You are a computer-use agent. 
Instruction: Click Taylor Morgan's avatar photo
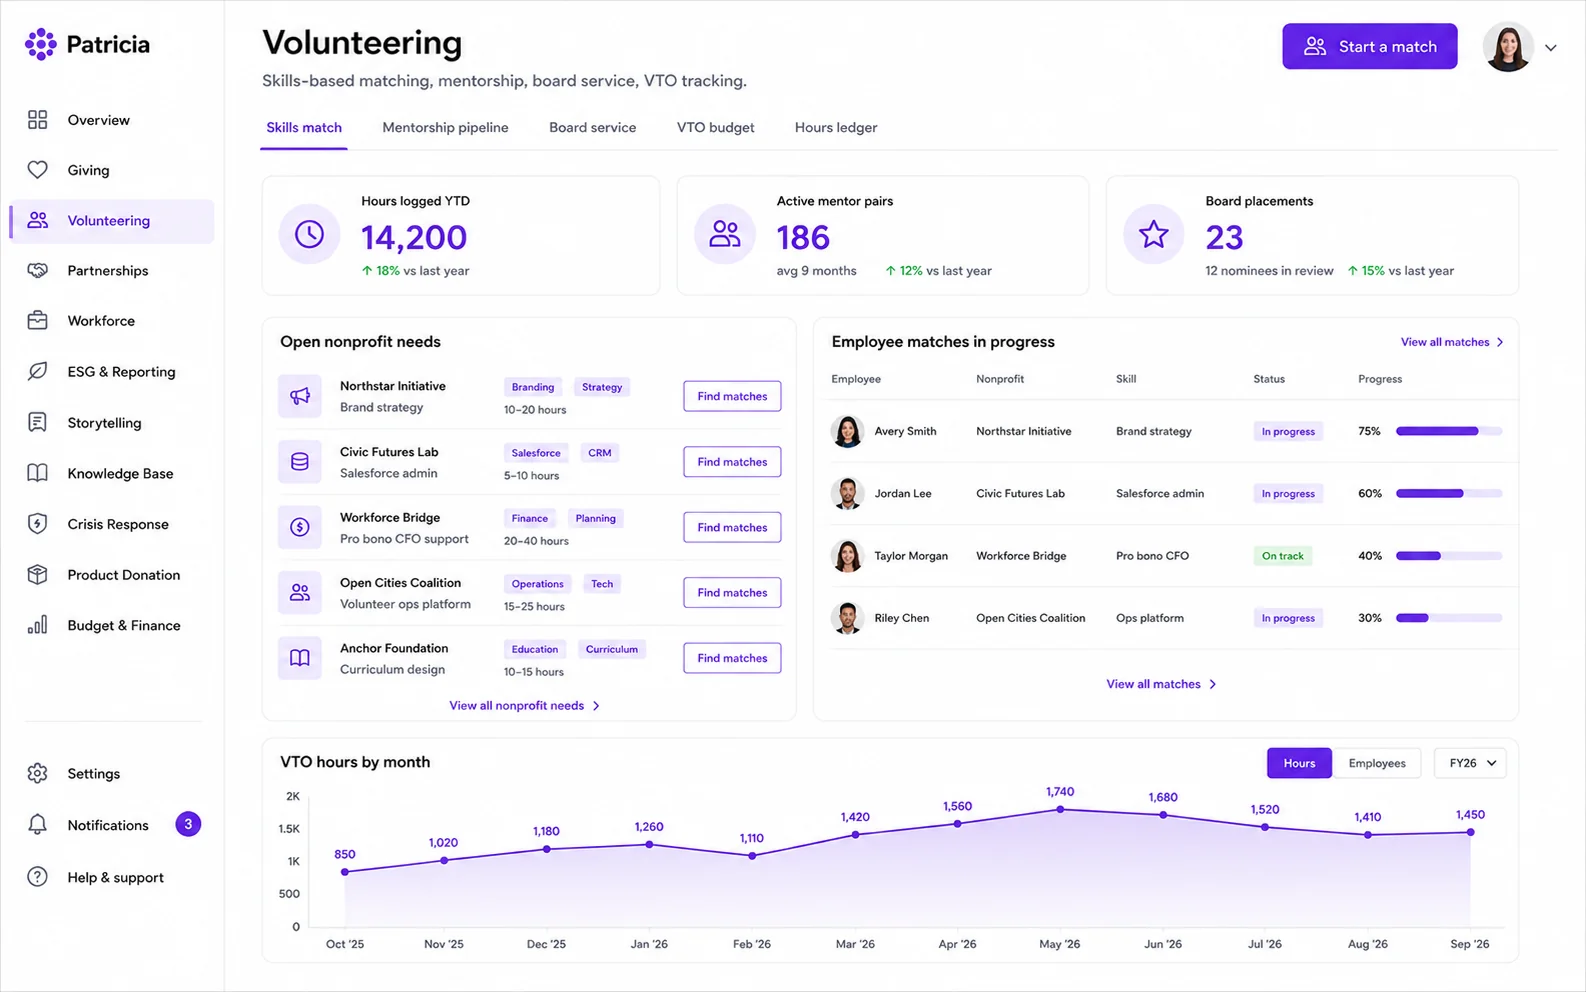(847, 556)
